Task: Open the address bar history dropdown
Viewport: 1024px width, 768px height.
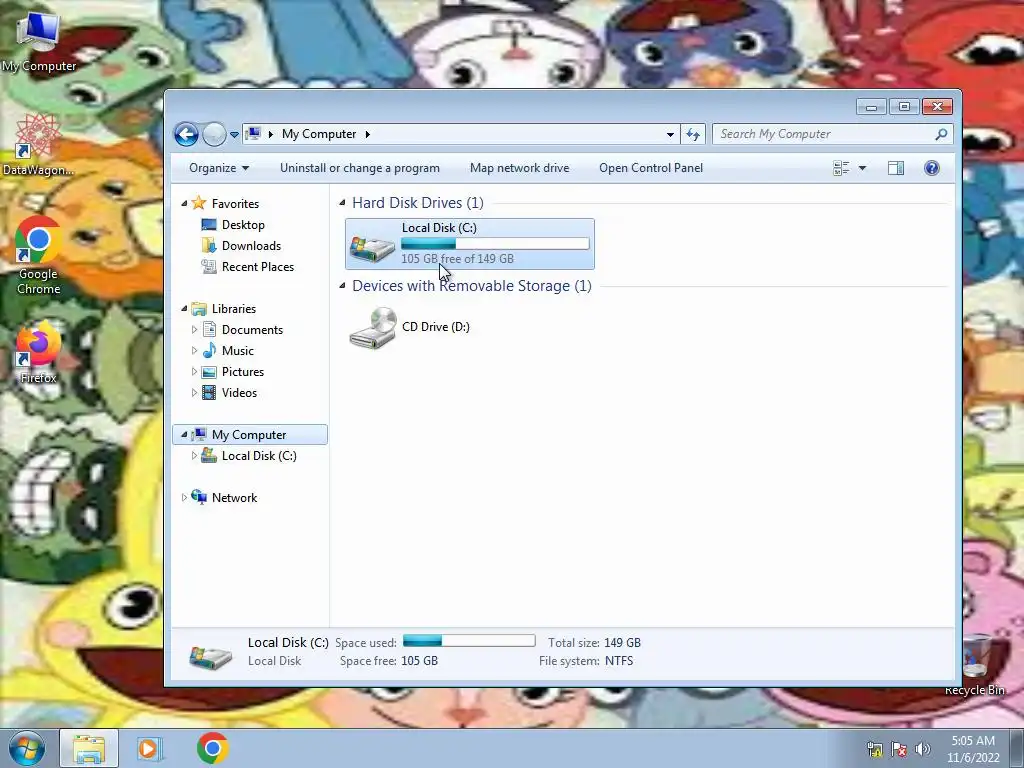Action: pyautogui.click(x=670, y=135)
